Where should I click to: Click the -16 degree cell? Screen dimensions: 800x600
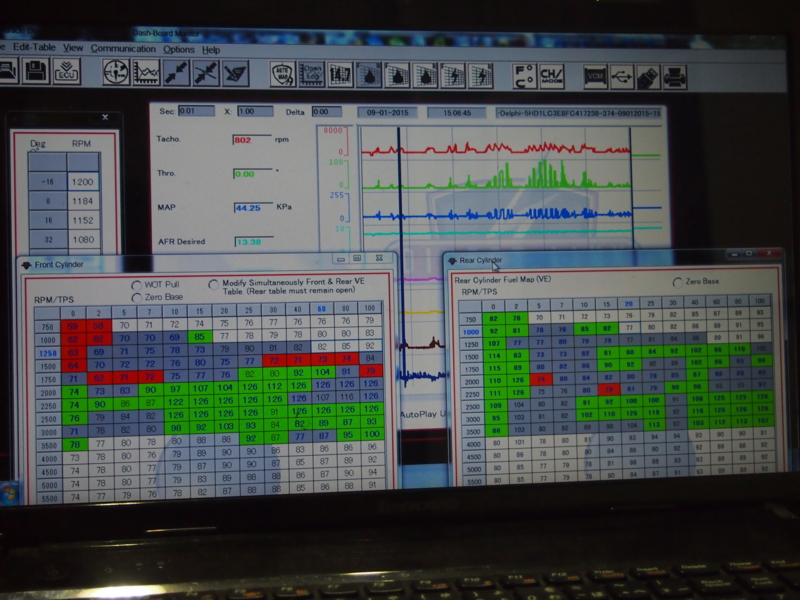pyautogui.click(x=48, y=182)
